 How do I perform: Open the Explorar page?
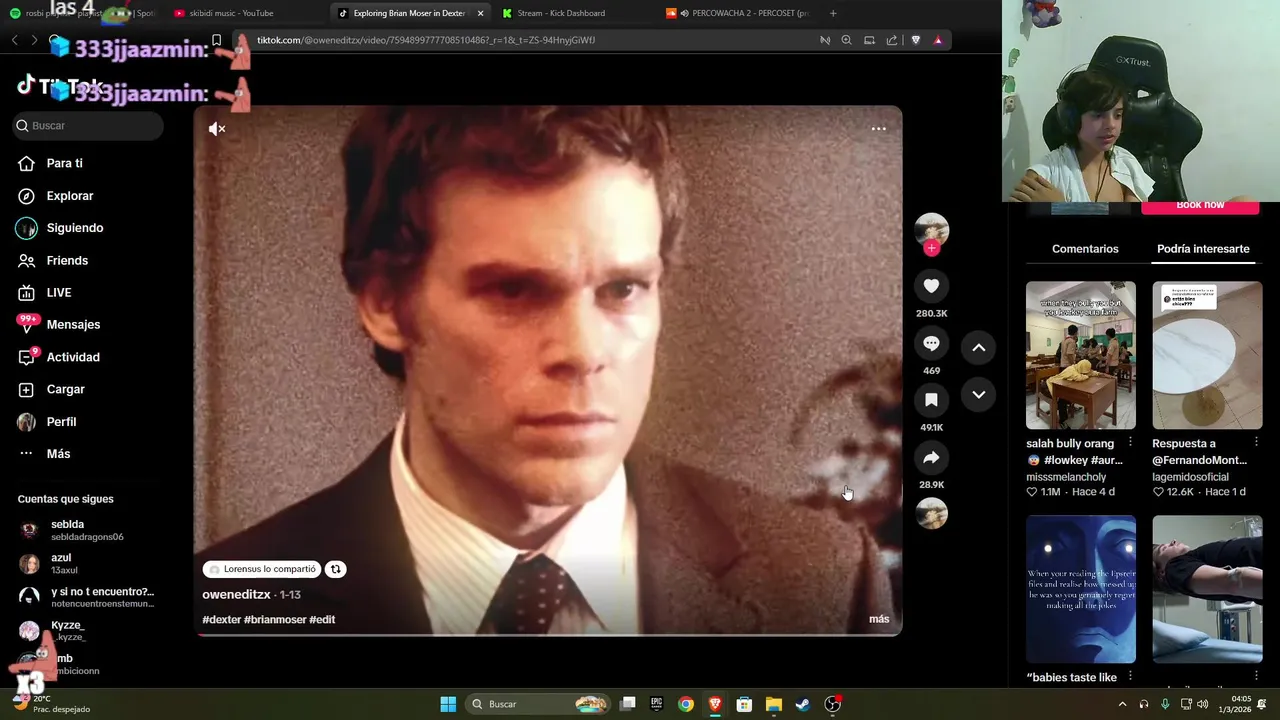coord(69,196)
